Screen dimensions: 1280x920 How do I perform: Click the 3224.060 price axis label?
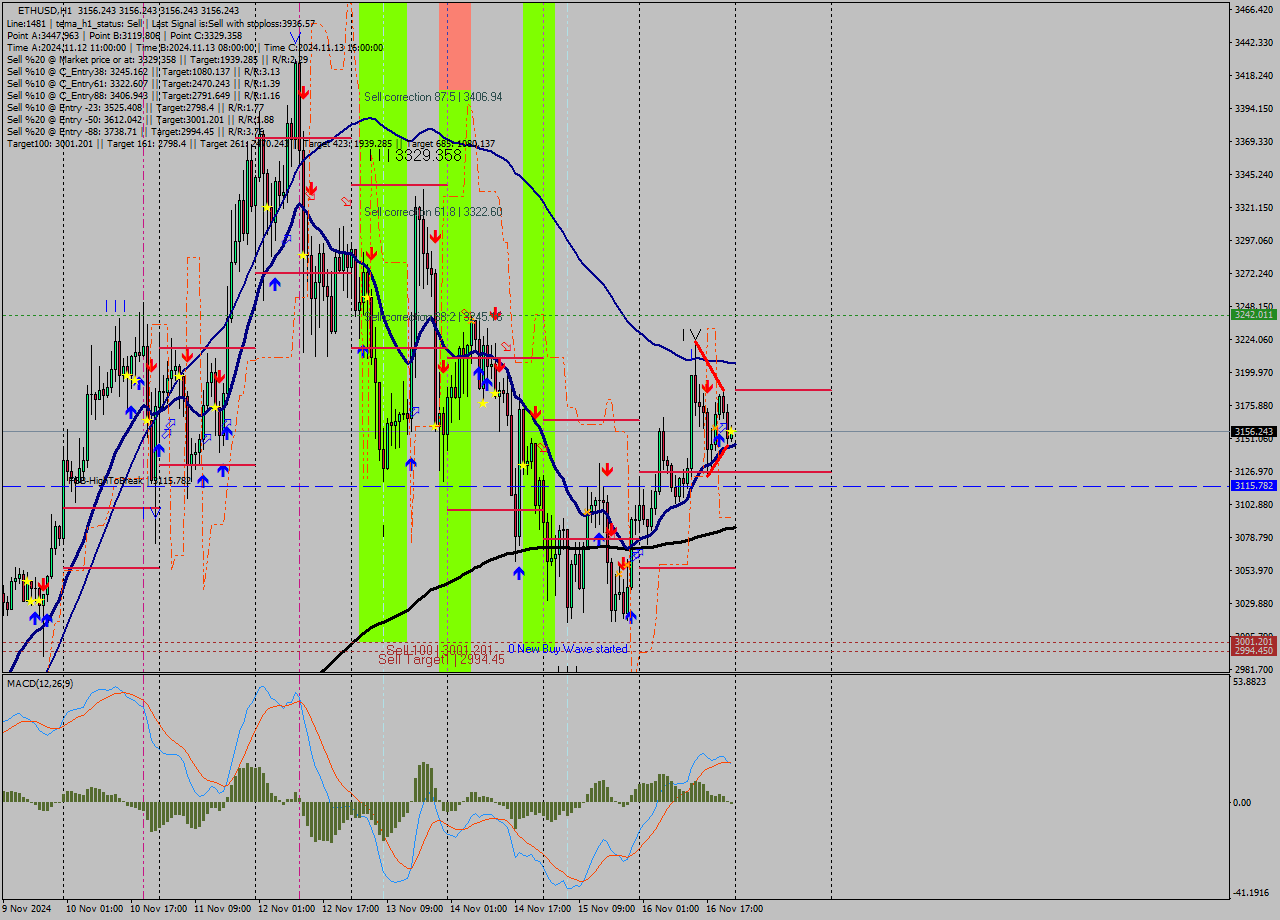(x=1253, y=339)
